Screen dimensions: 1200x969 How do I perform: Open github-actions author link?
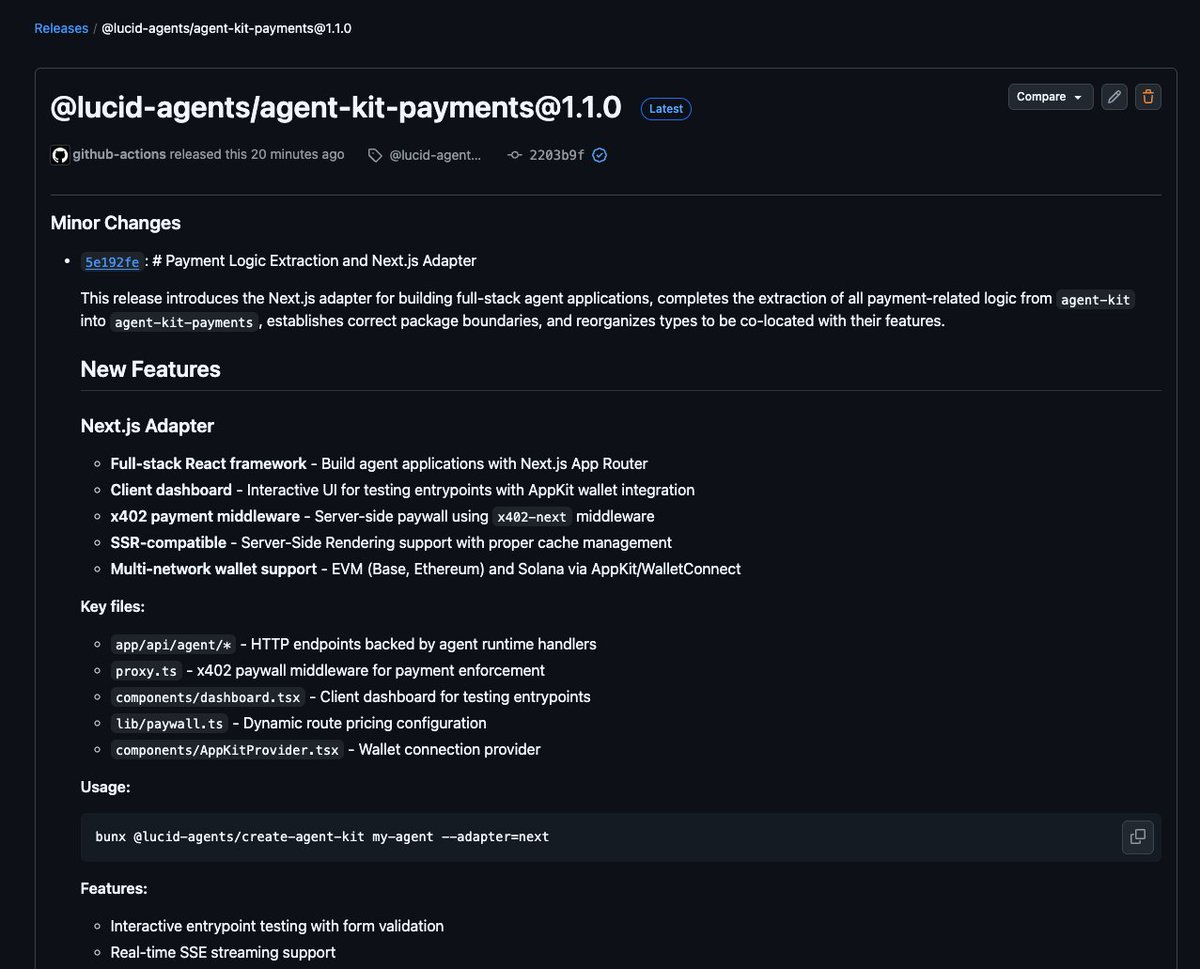click(119, 155)
